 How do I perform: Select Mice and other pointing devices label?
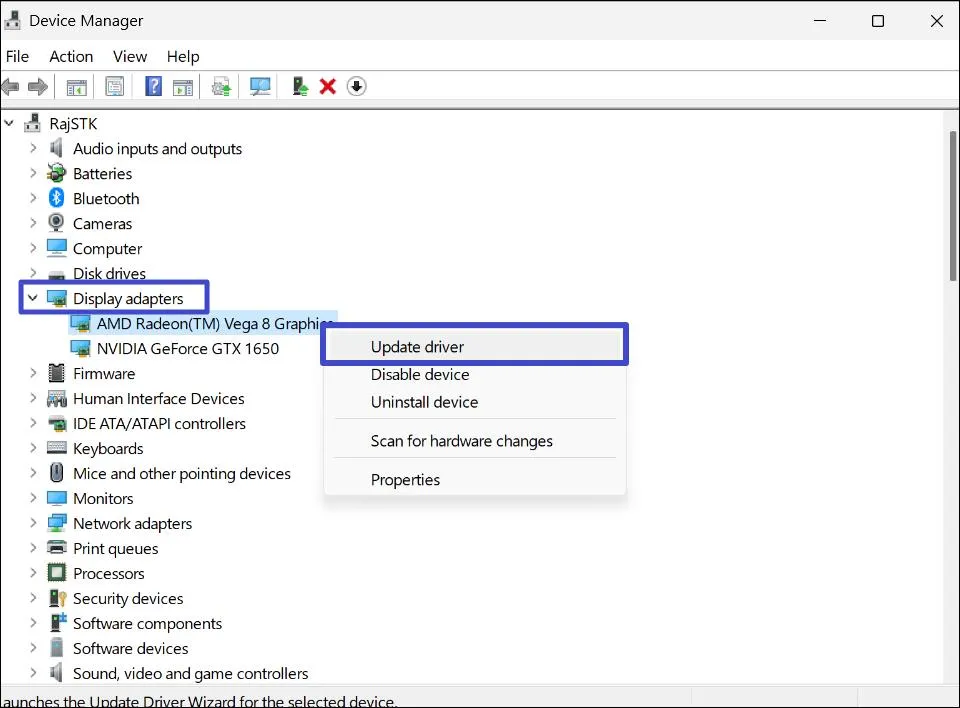point(182,473)
